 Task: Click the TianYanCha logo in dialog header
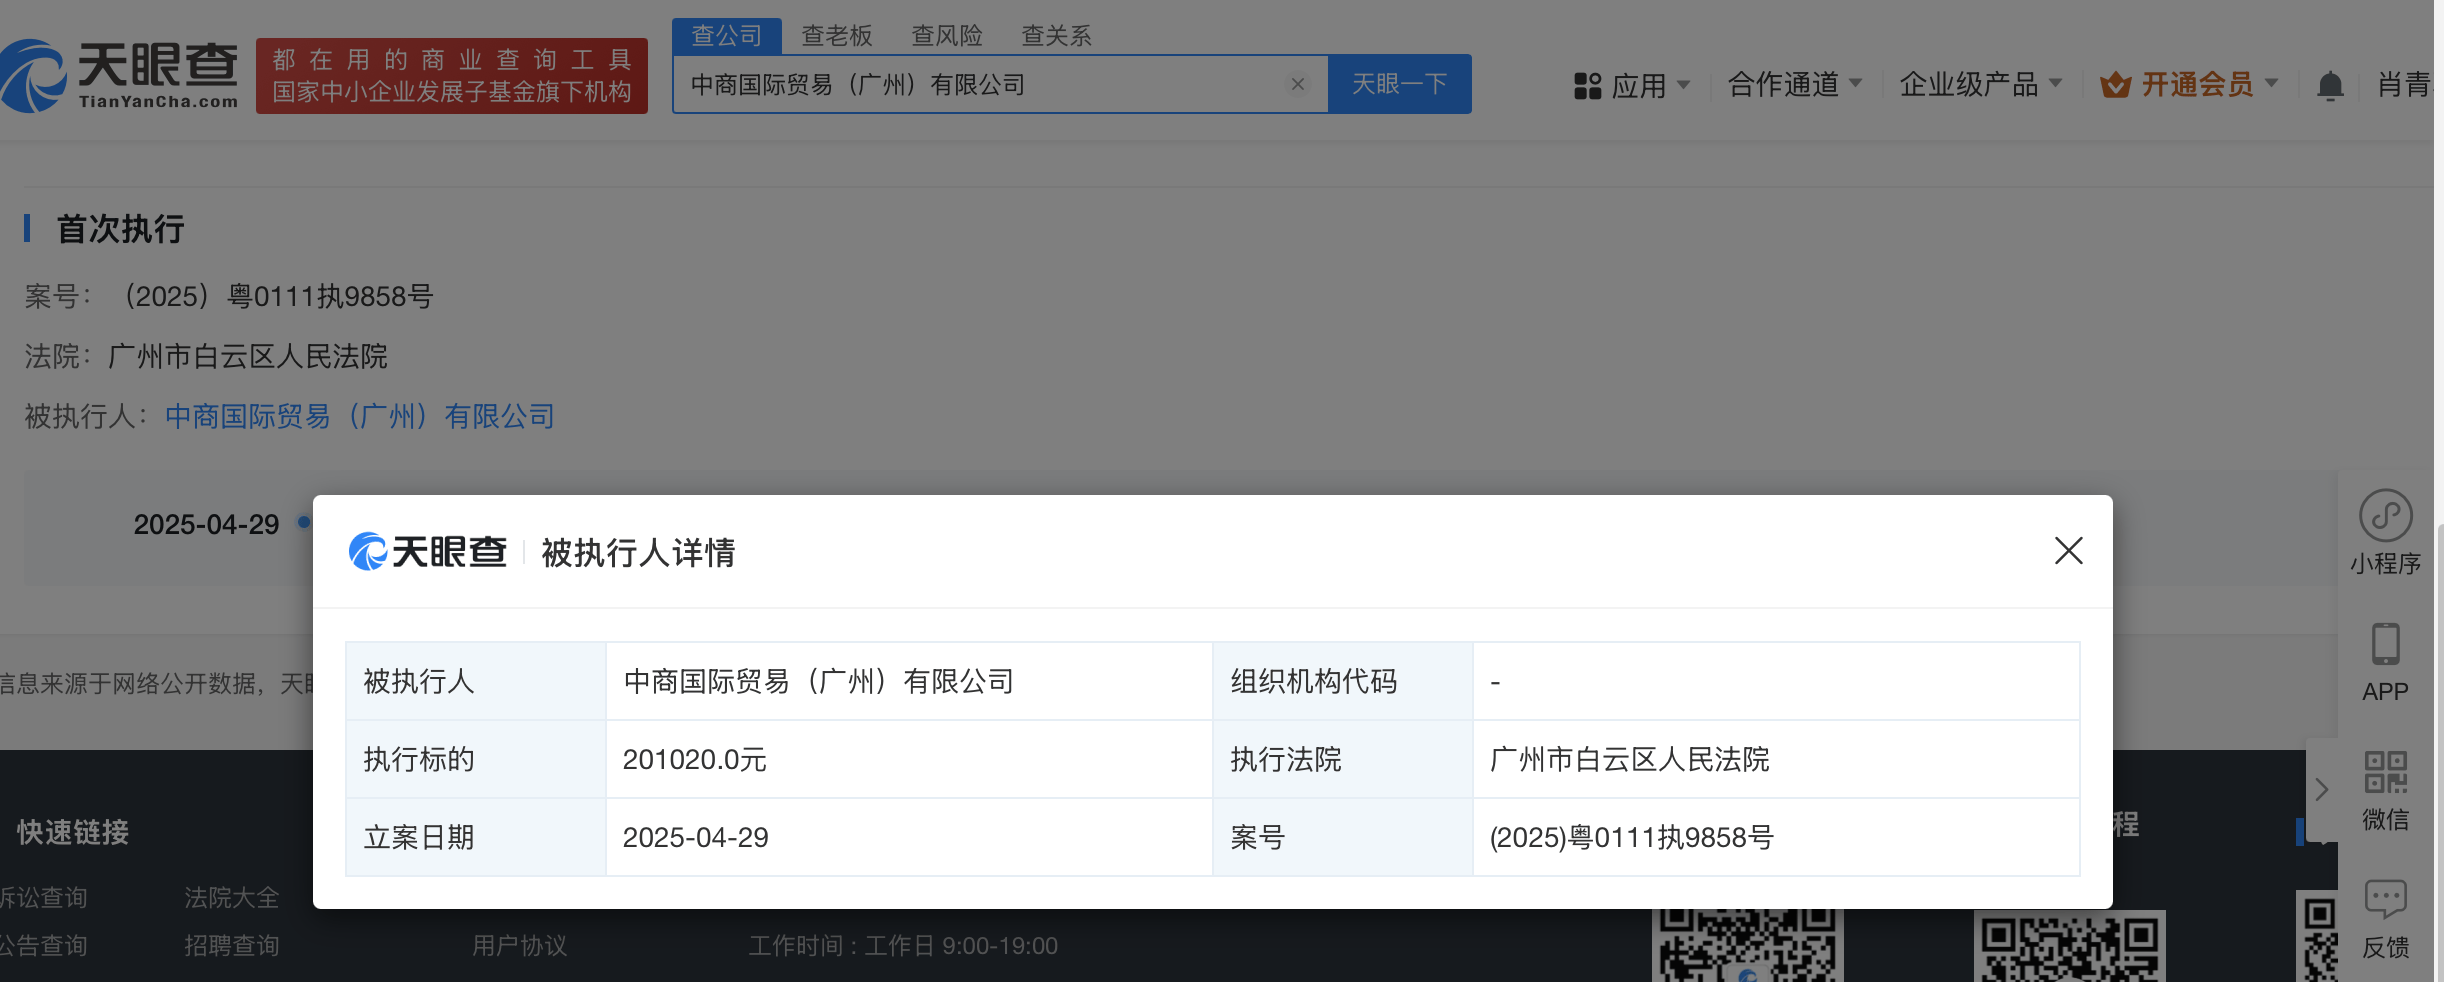tap(427, 552)
